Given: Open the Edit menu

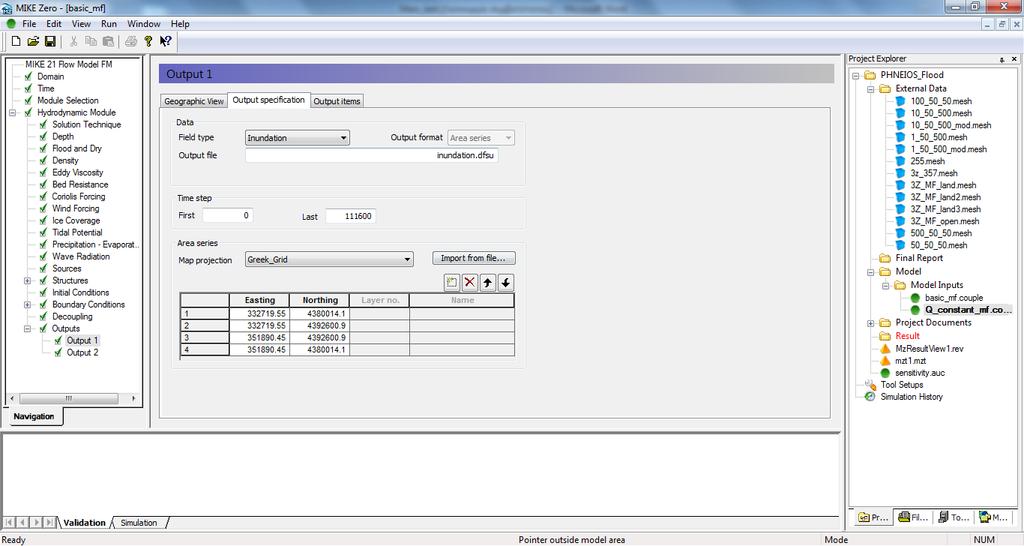Looking at the screenshot, I should point(54,24).
